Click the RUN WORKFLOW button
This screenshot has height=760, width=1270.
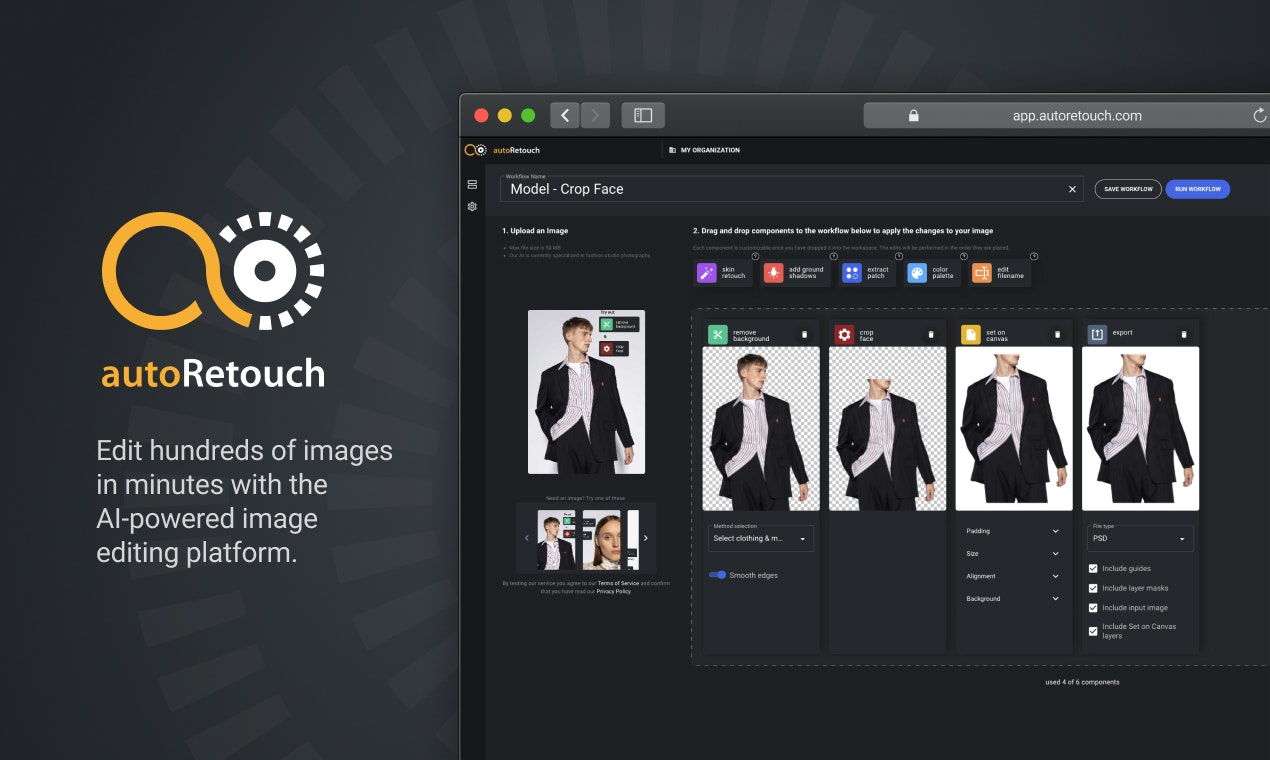1197,189
